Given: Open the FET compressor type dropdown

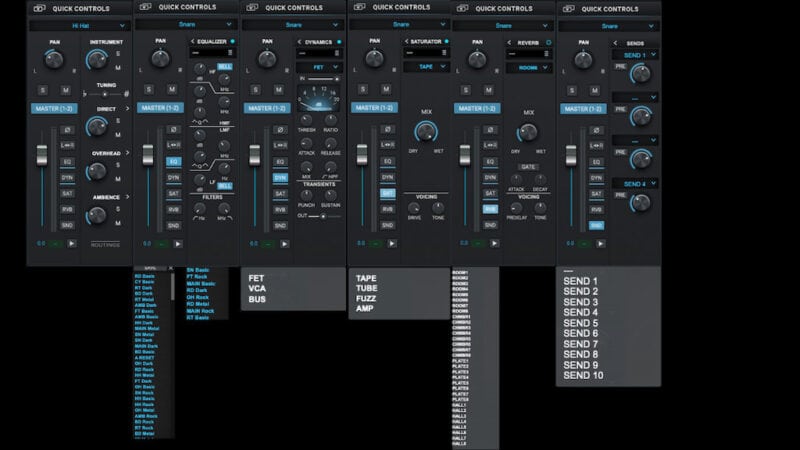Looking at the screenshot, I should point(318,67).
